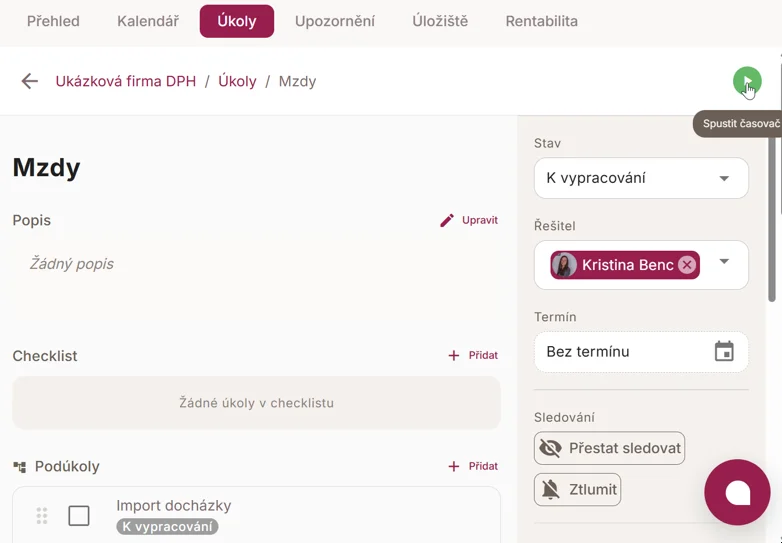
Task: Go back using the left arrow icon
Action: 30,81
